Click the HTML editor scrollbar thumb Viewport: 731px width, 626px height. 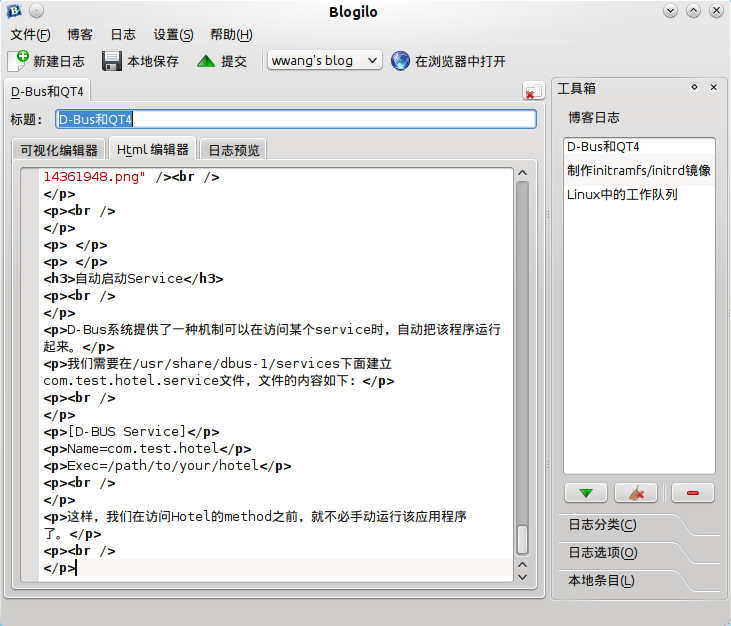[523, 540]
